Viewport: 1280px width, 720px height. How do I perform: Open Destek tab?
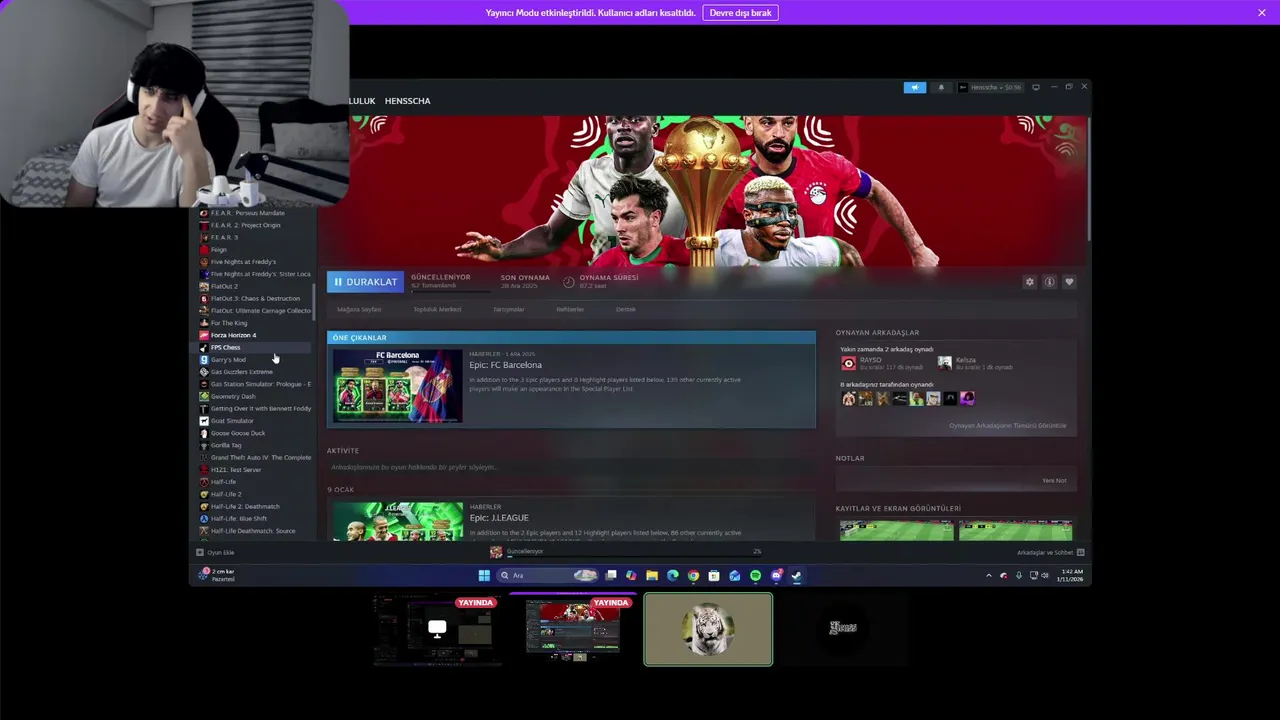click(x=626, y=309)
